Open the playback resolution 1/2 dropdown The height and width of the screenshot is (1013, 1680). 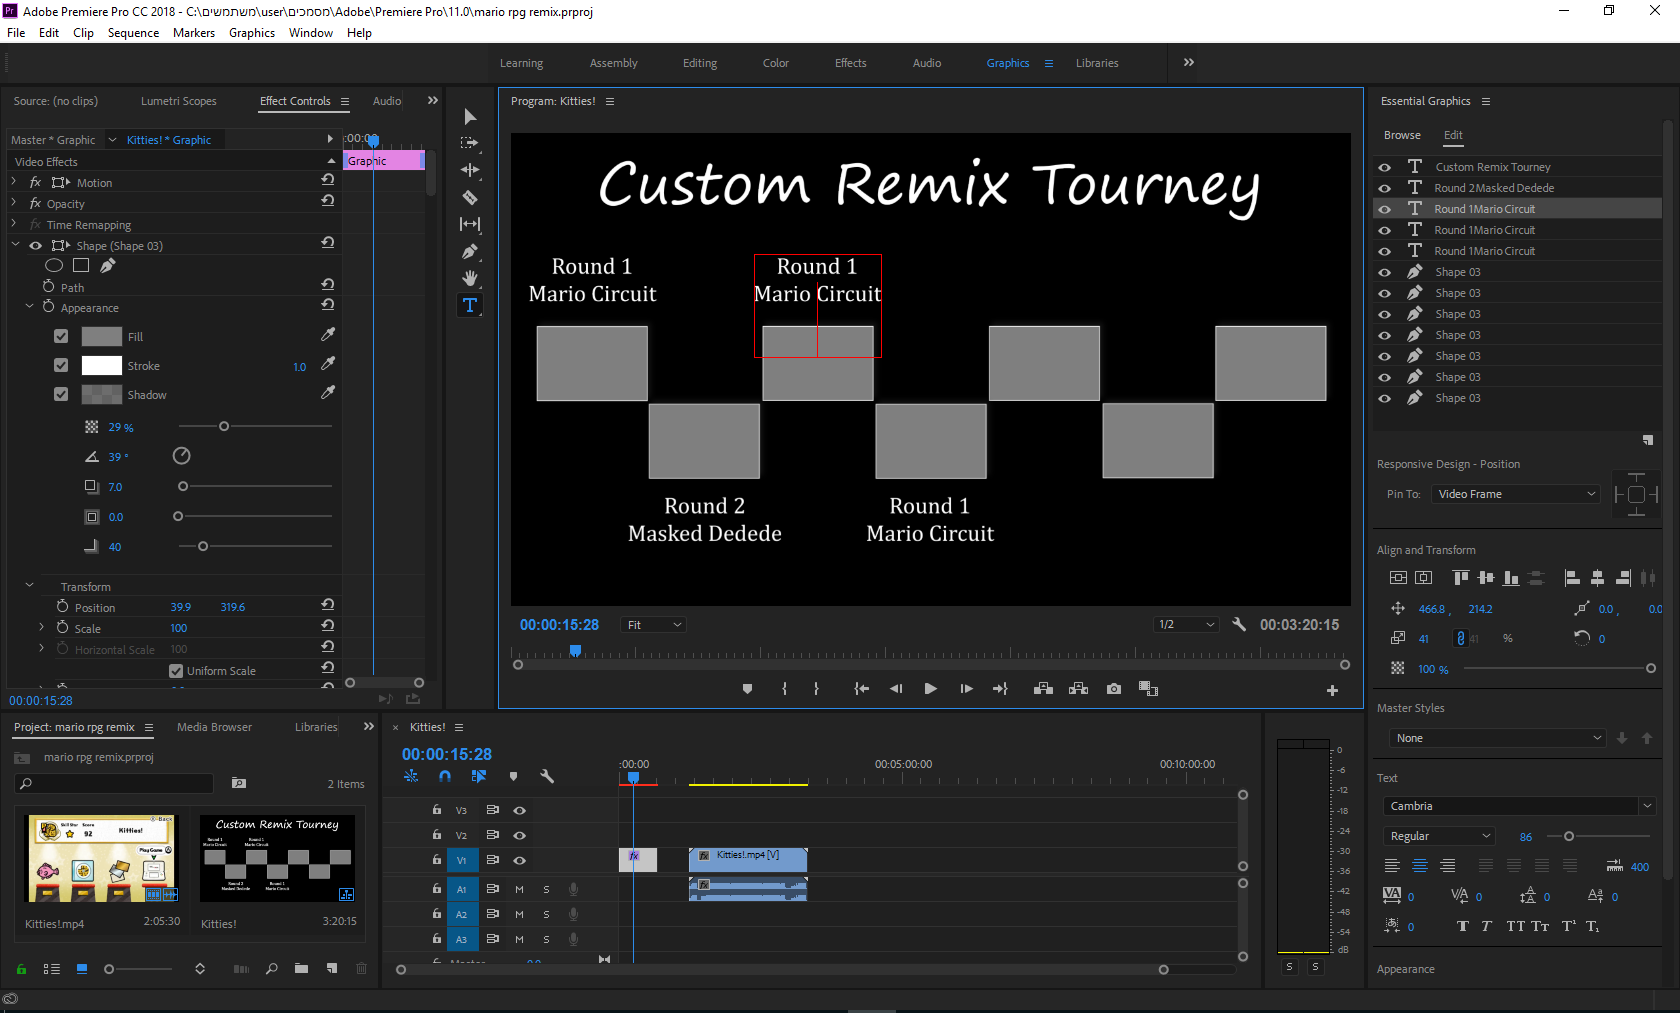(1186, 625)
